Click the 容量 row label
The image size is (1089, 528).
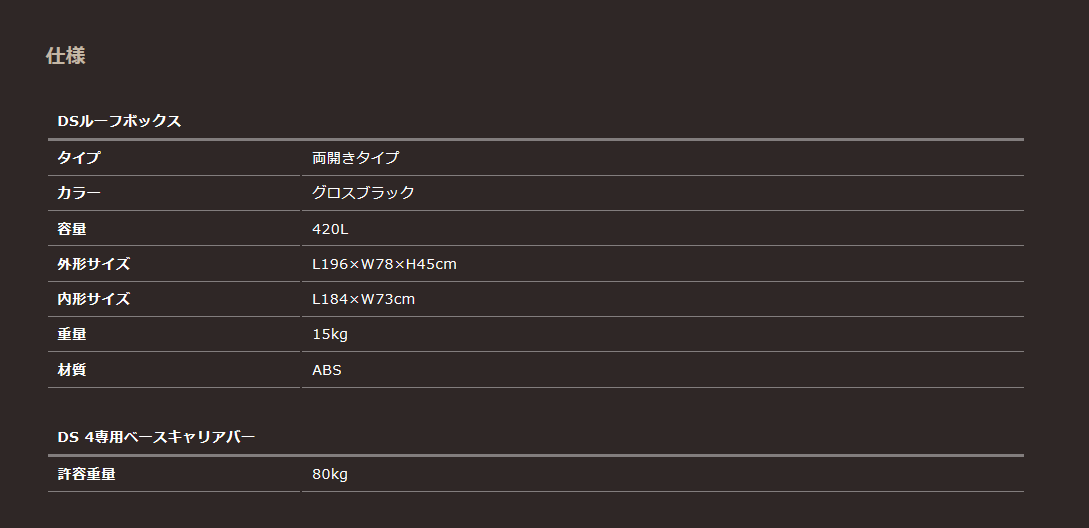point(72,229)
